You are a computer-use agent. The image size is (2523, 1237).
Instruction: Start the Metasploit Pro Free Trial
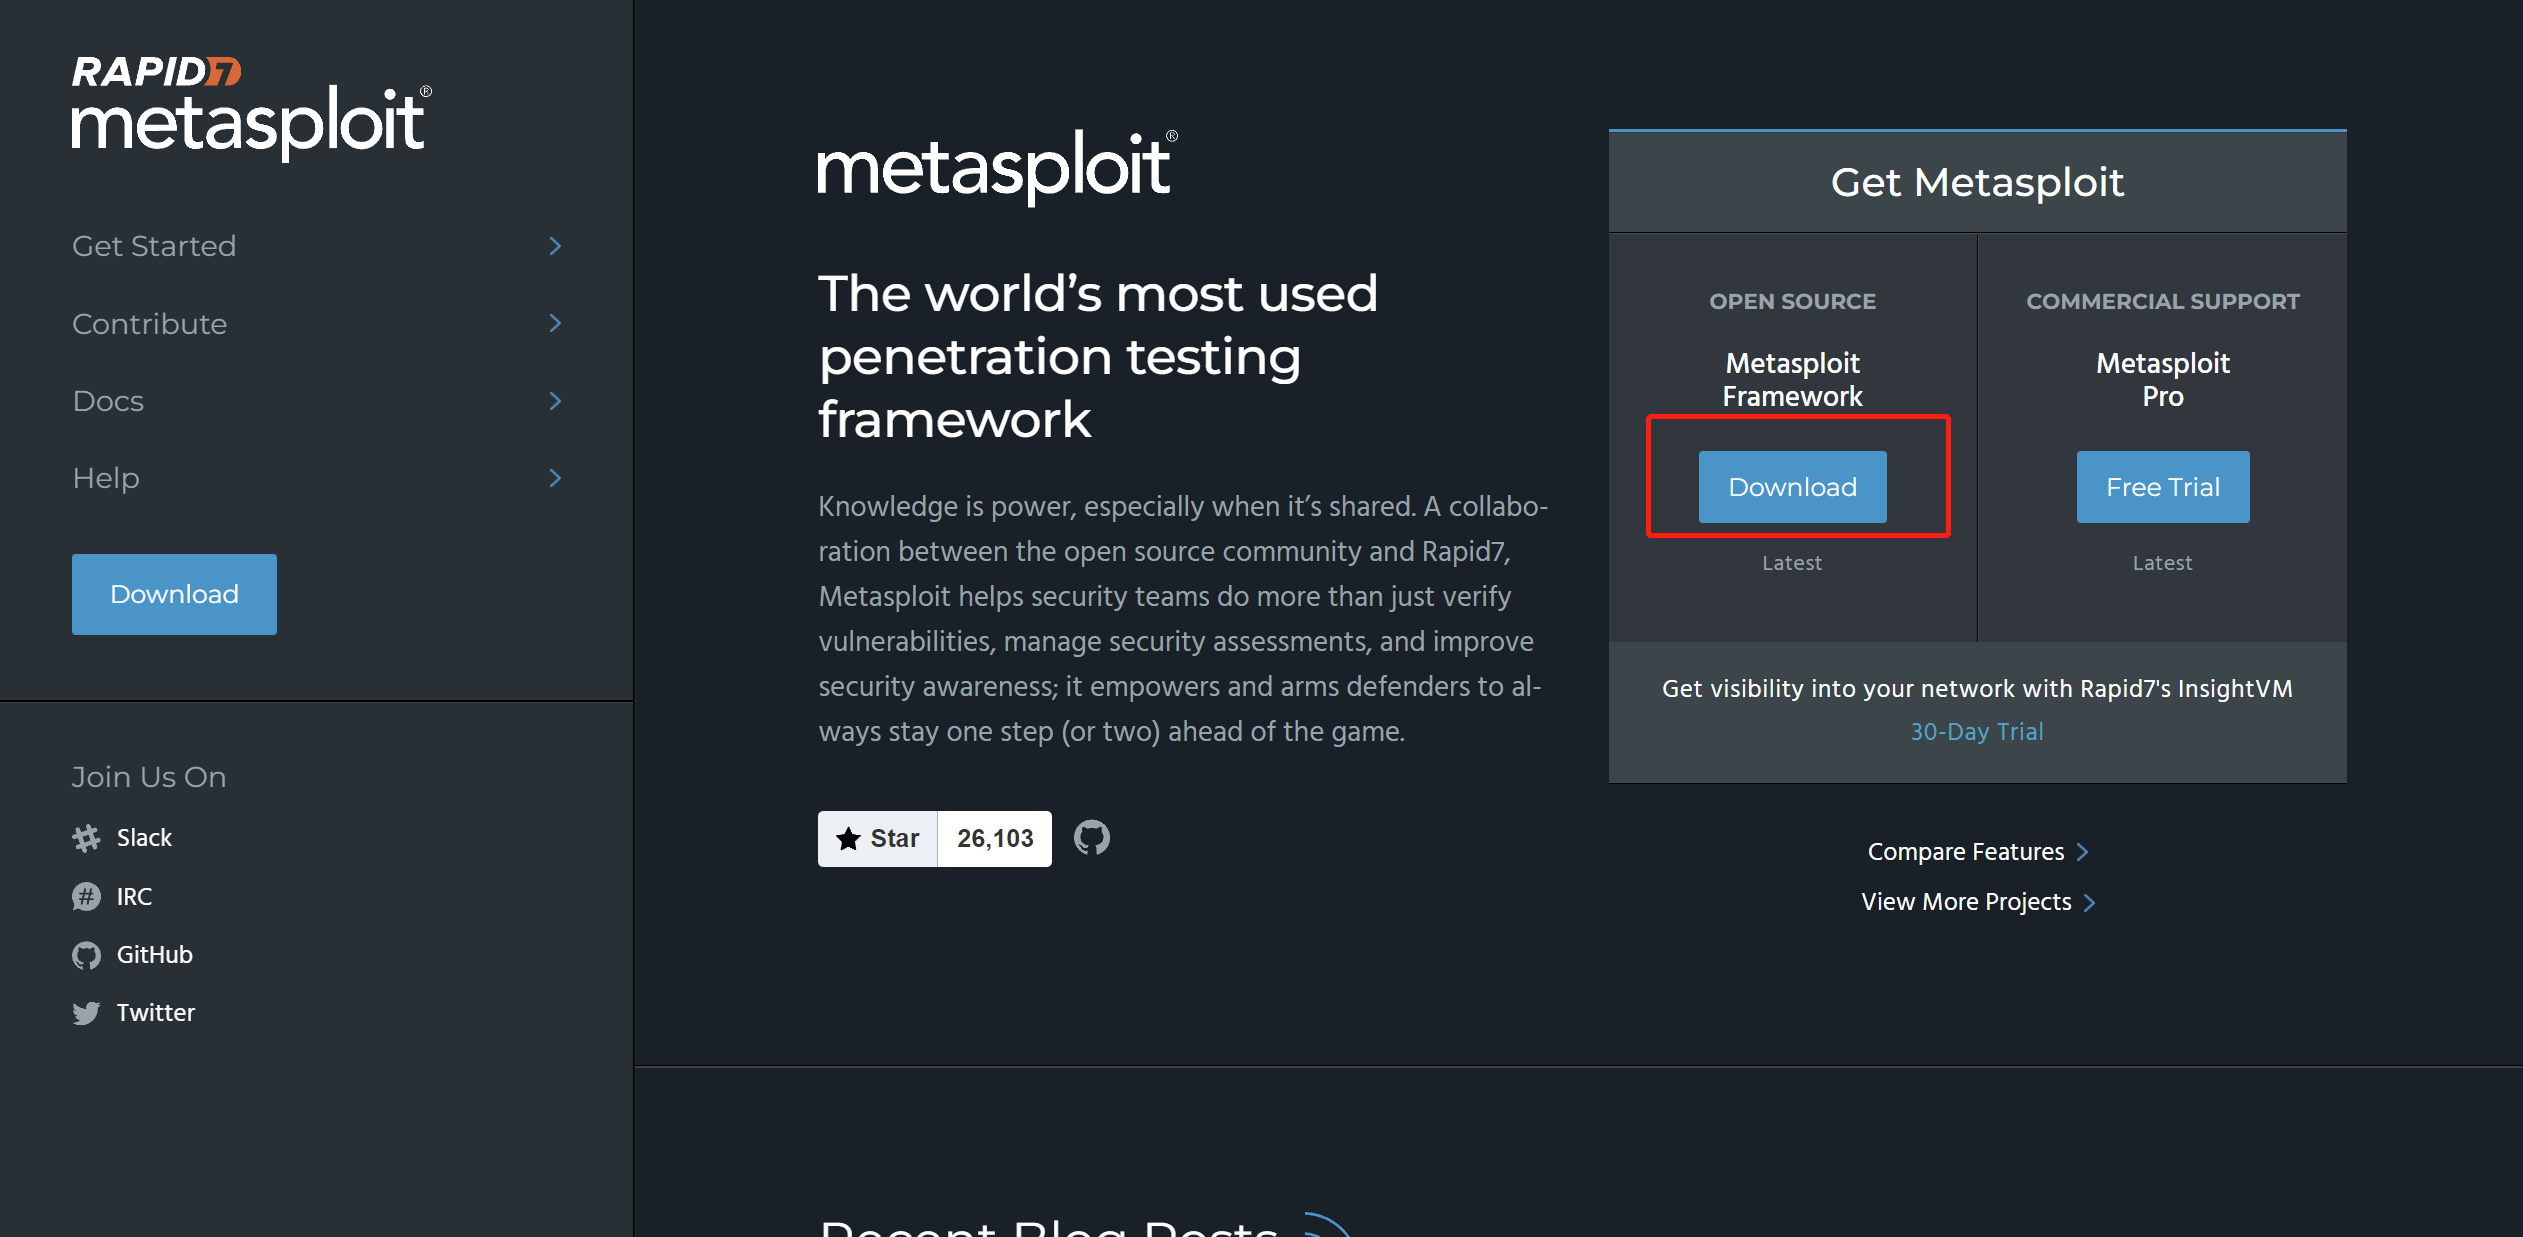[x=2162, y=487]
